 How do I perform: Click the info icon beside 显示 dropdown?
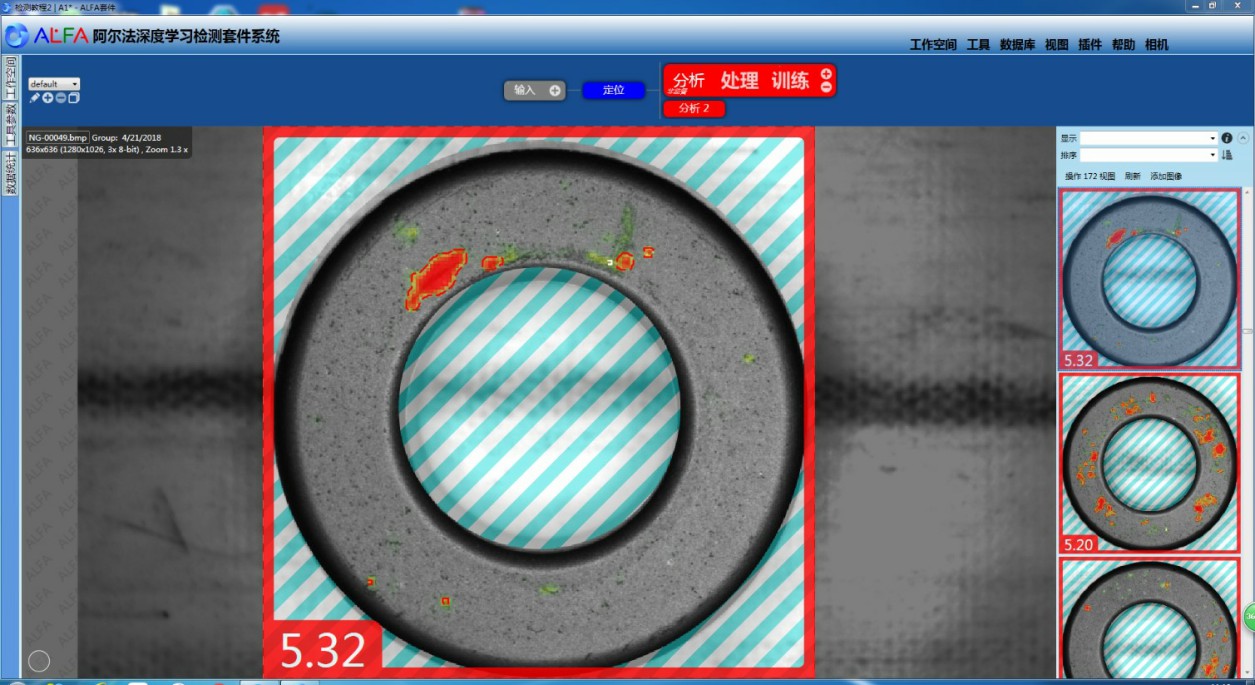tap(1227, 138)
